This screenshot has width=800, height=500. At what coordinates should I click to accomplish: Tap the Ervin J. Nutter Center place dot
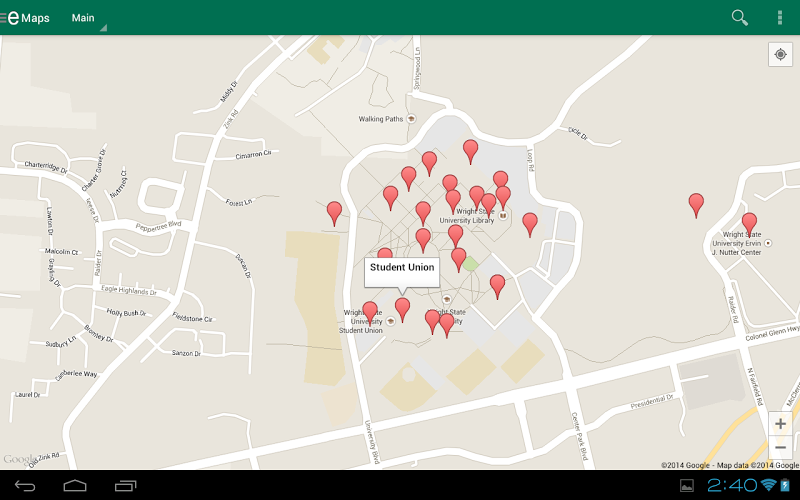768,243
